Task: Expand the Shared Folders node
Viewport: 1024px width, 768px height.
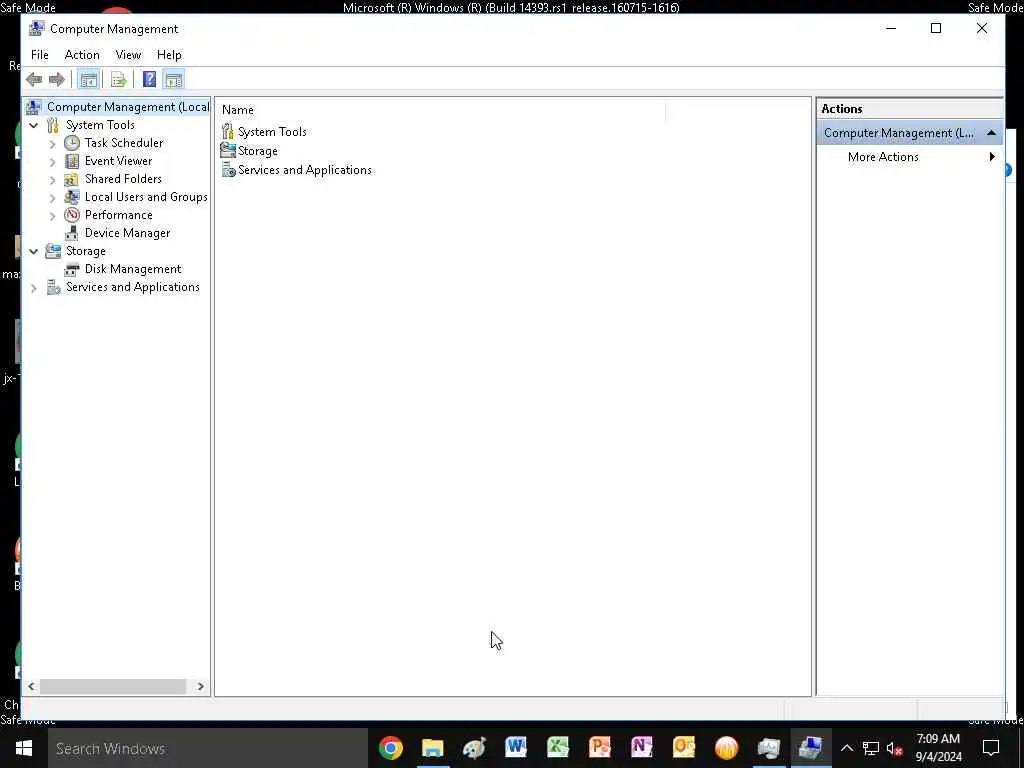Action: coord(52,179)
